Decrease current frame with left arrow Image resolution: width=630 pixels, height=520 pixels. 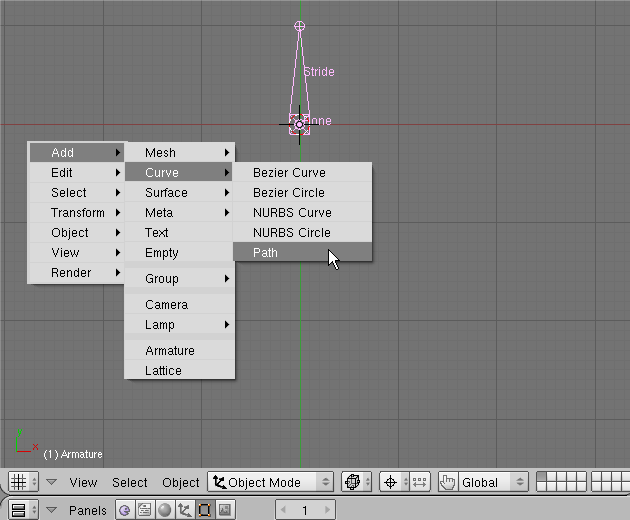pos(283,510)
